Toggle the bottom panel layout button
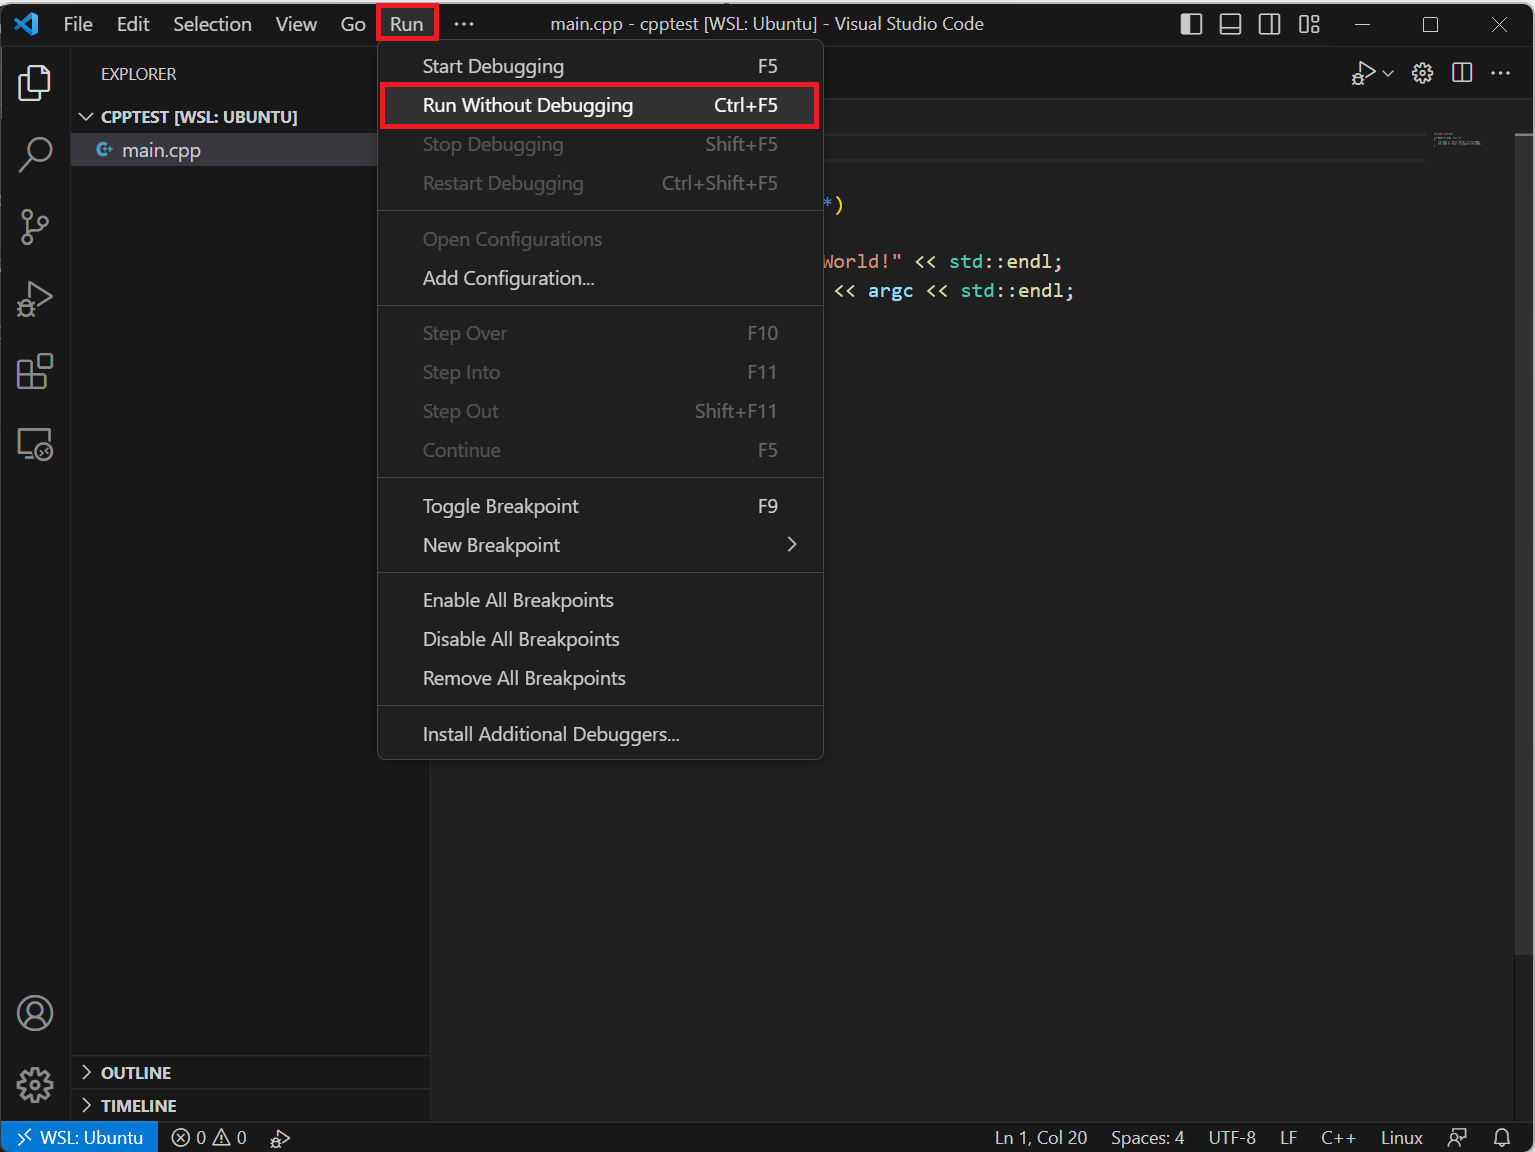Image resolution: width=1535 pixels, height=1152 pixels. [x=1230, y=24]
